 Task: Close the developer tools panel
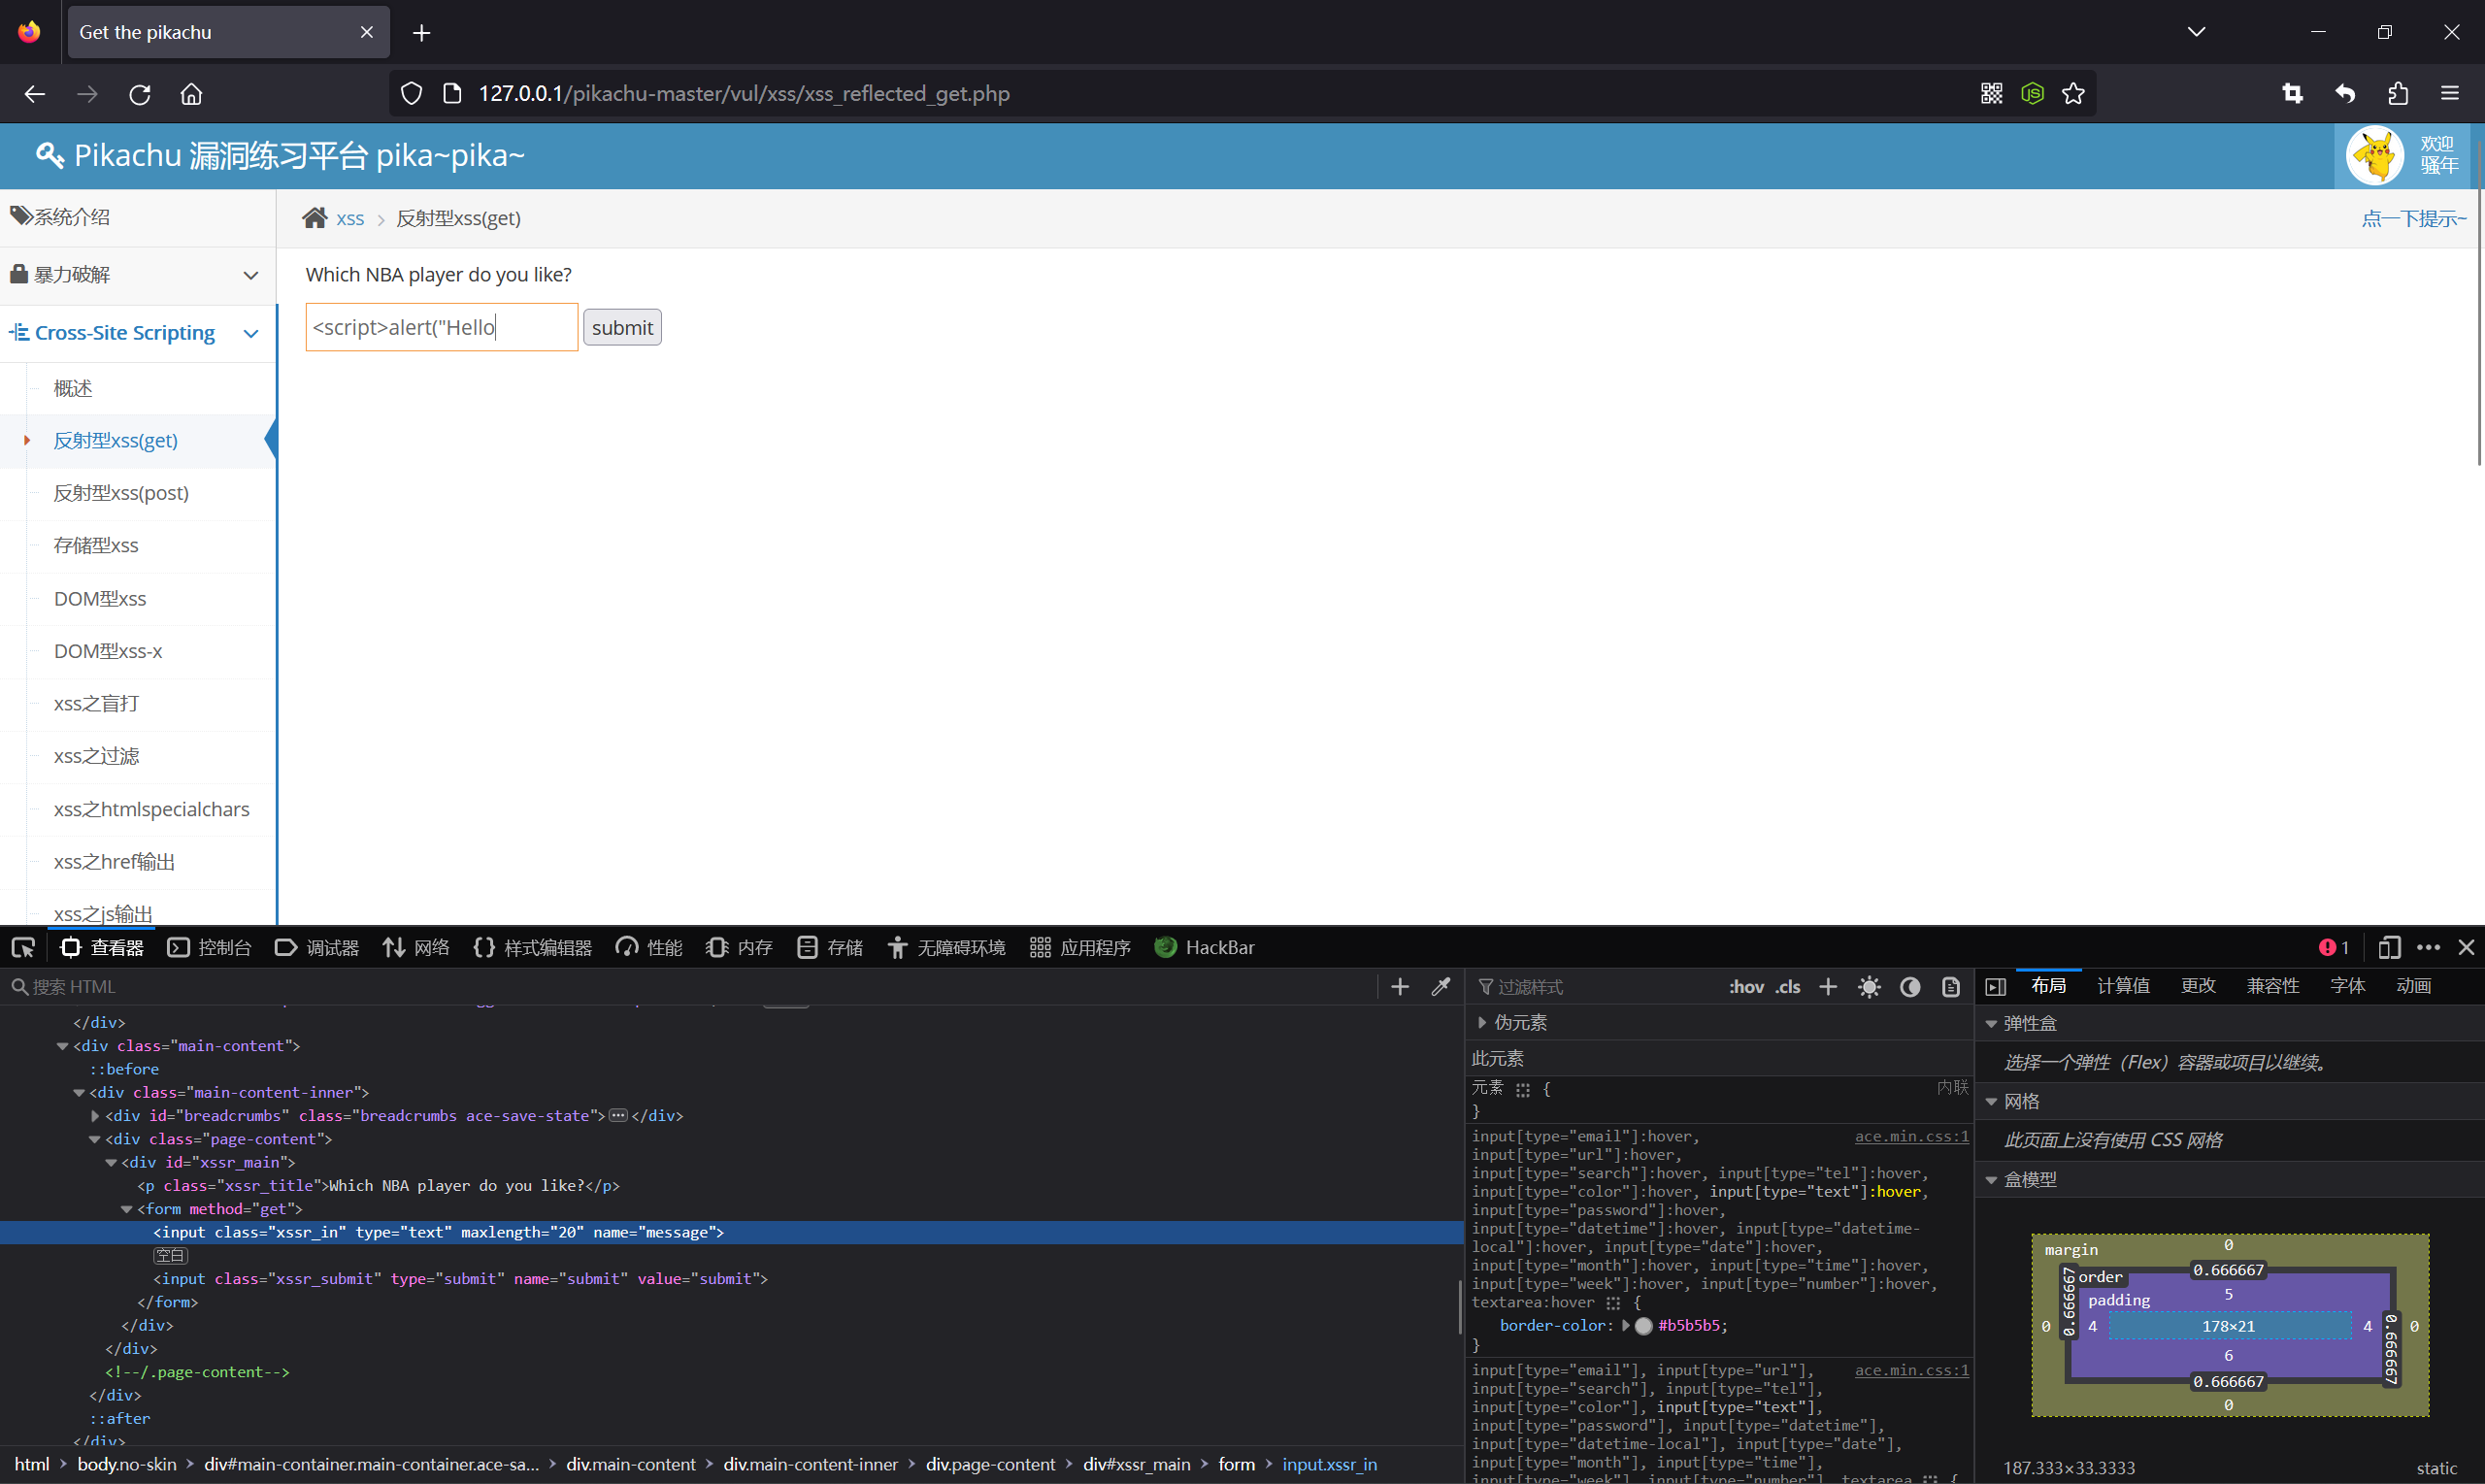click(2466, 947)
